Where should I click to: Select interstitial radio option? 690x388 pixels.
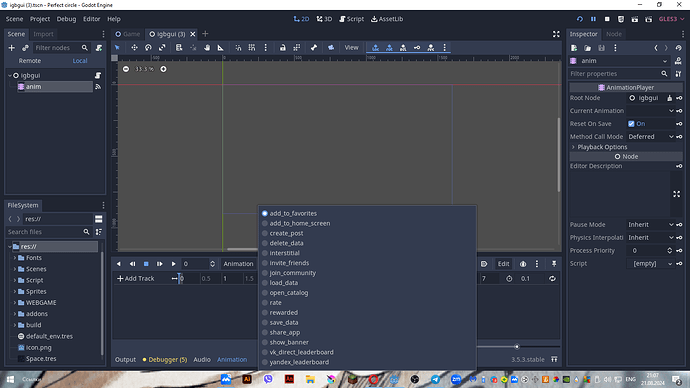[x=281, y=253]
